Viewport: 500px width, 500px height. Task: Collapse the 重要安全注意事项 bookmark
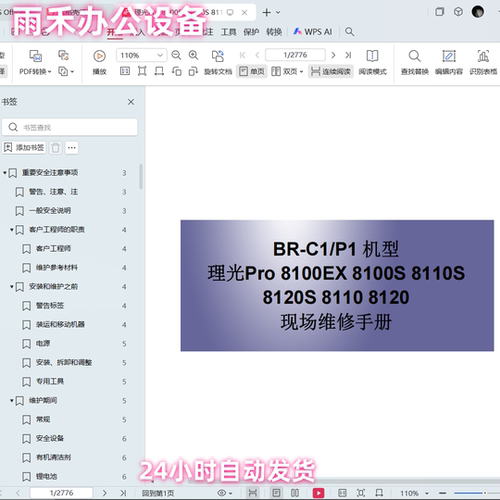(5, 173)
